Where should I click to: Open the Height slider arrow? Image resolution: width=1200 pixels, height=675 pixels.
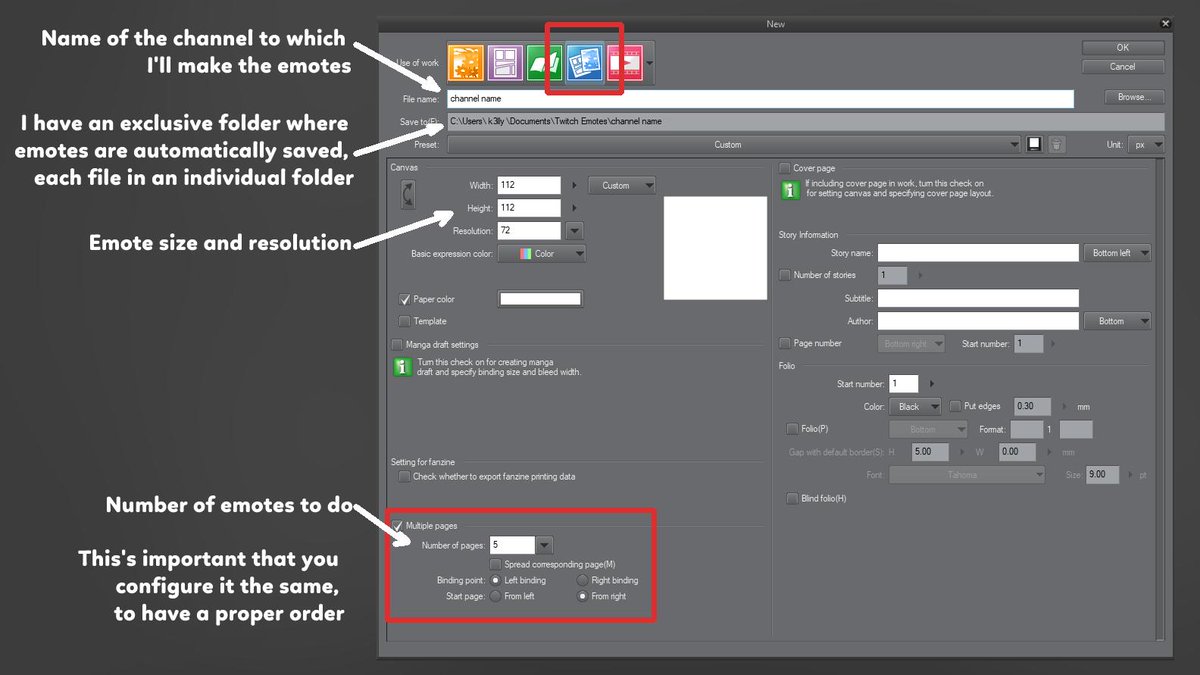pos(574,208)
